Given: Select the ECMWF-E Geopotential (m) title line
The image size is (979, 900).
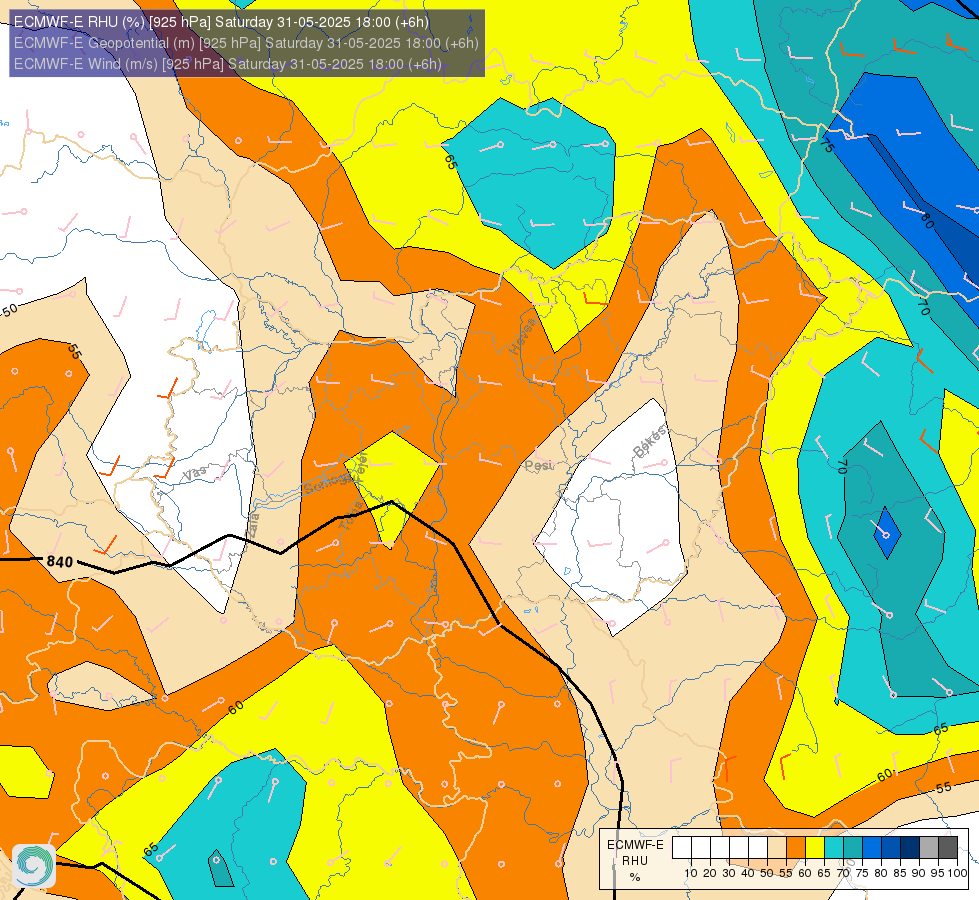Looking at the screenshot, I should point(246,43).
